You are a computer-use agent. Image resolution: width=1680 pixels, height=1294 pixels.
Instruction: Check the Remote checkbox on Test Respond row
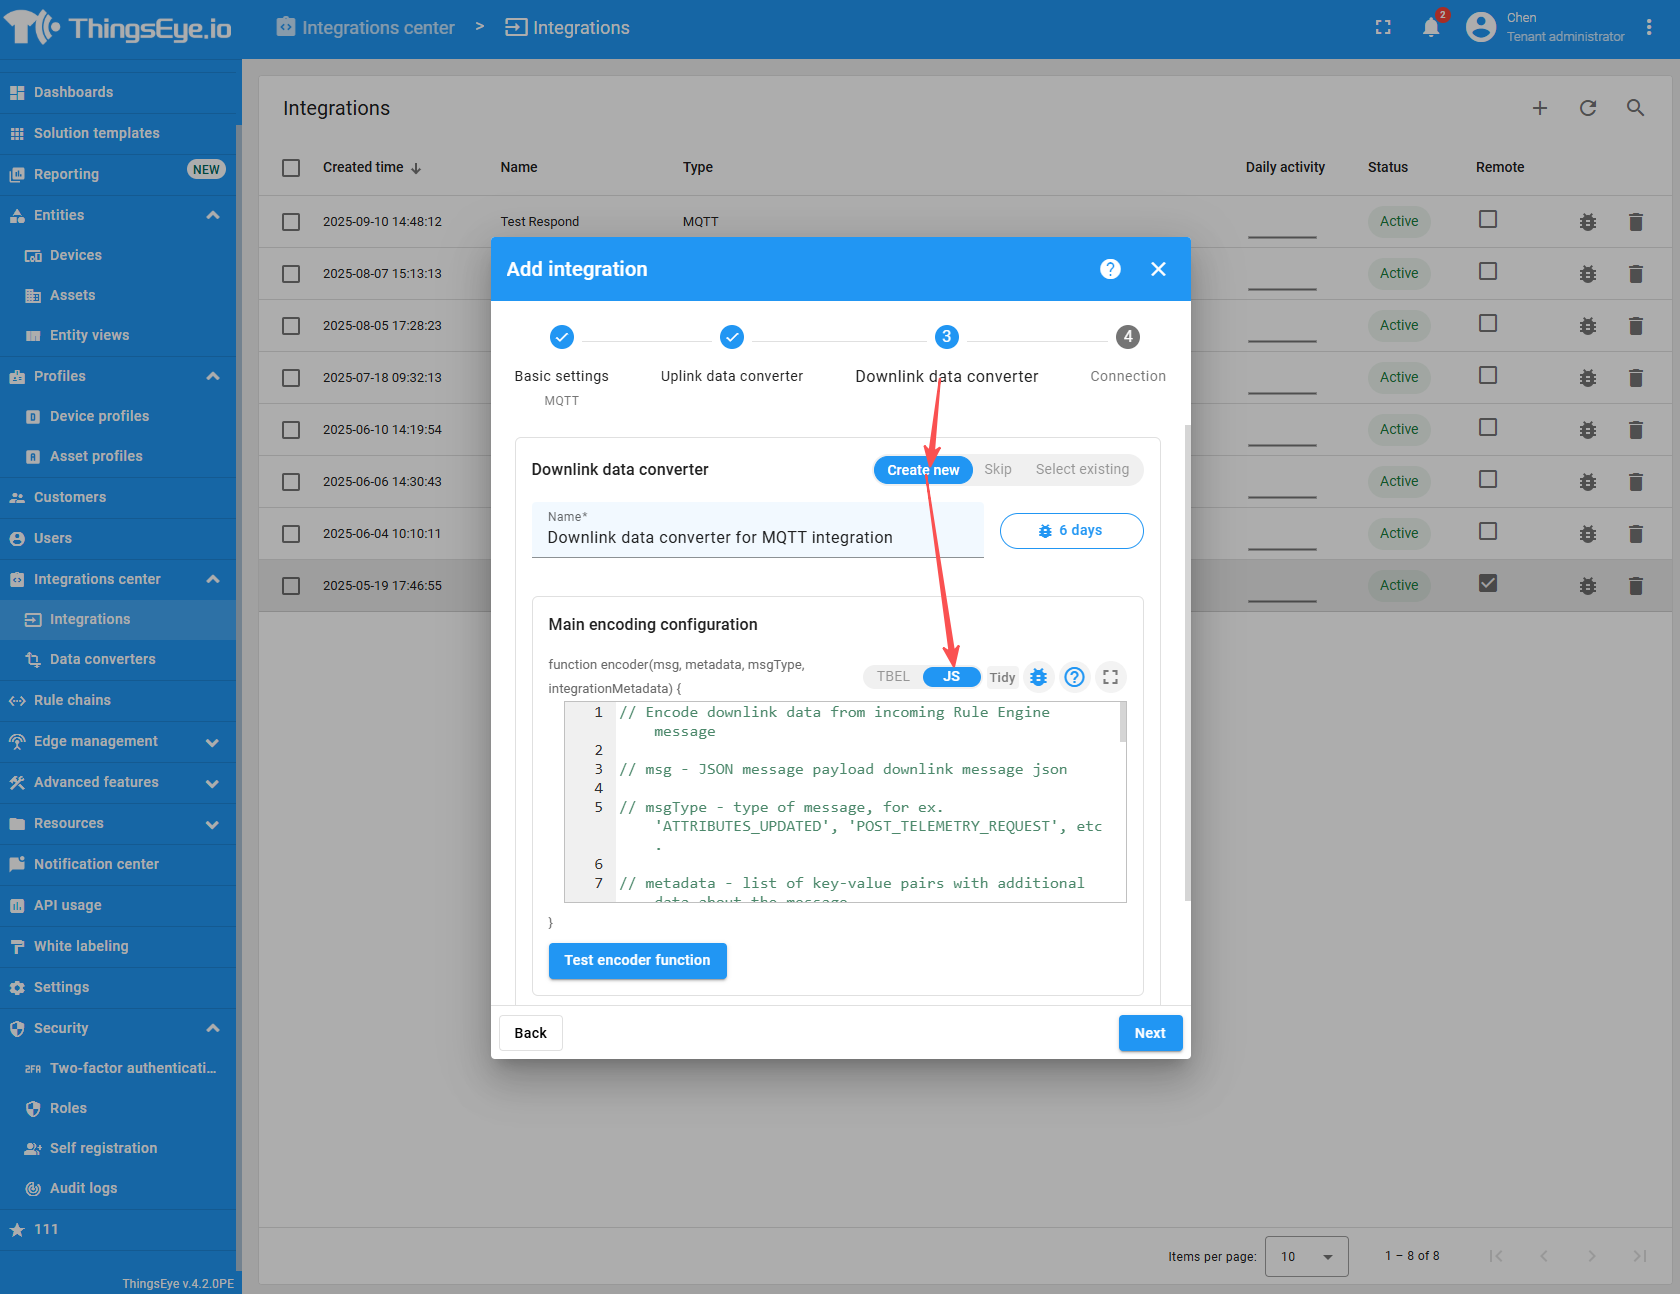[1487, 221]
